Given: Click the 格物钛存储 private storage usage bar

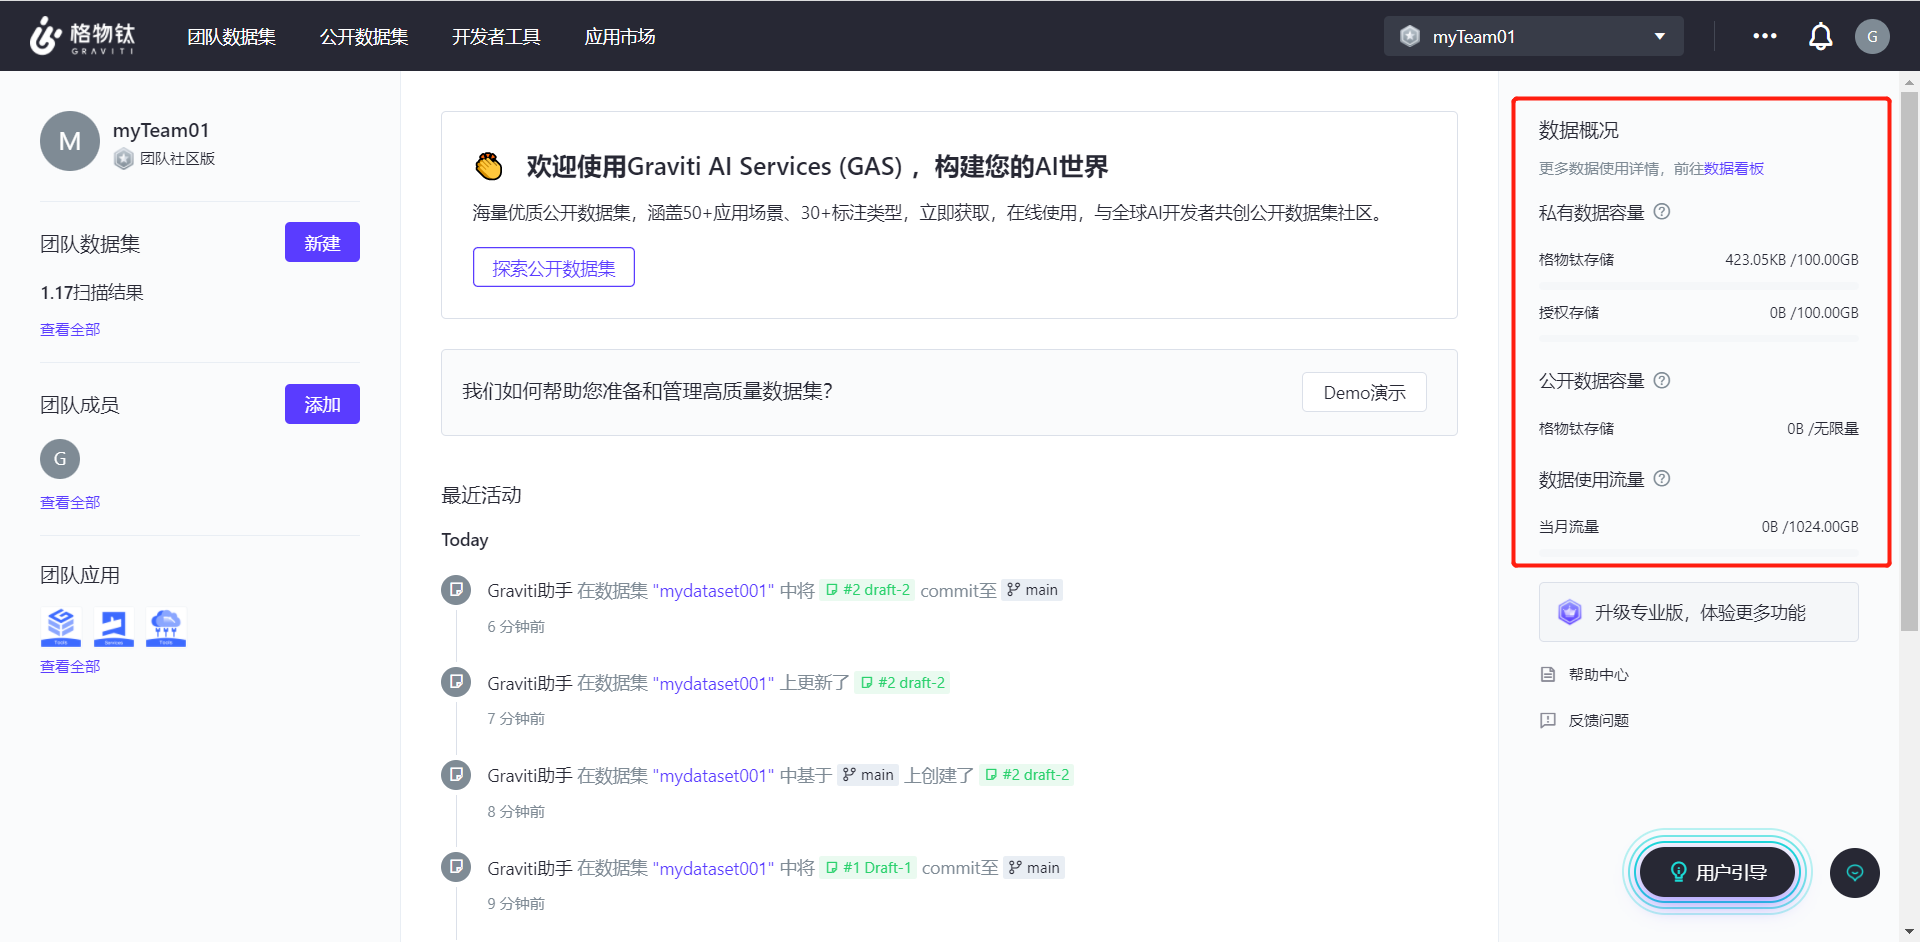Looking at the screenshot, I should (1699, 286).
